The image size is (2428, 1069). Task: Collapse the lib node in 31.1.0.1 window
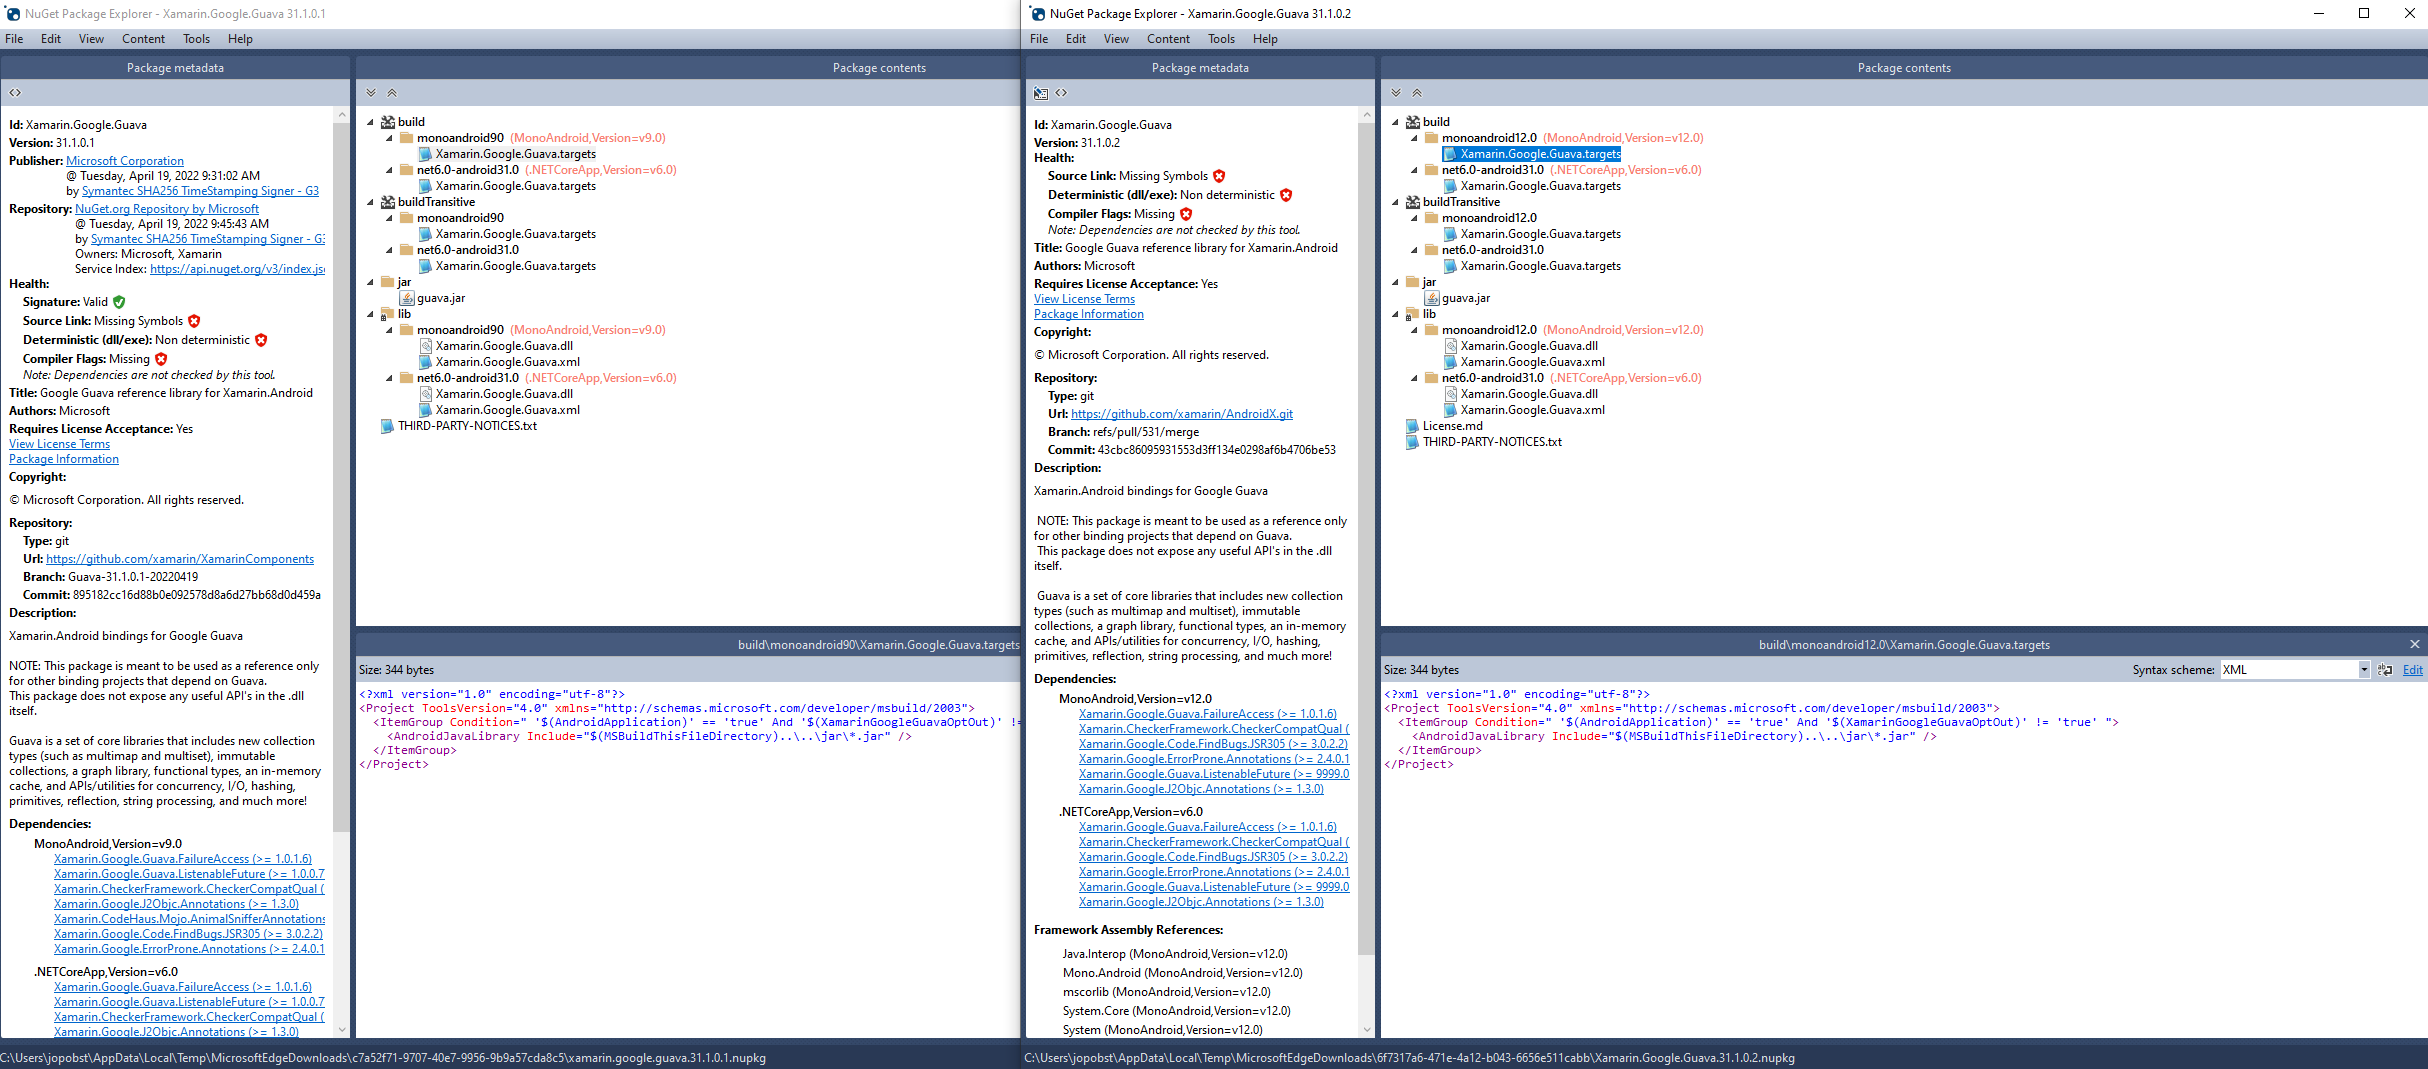click(370, 314)
